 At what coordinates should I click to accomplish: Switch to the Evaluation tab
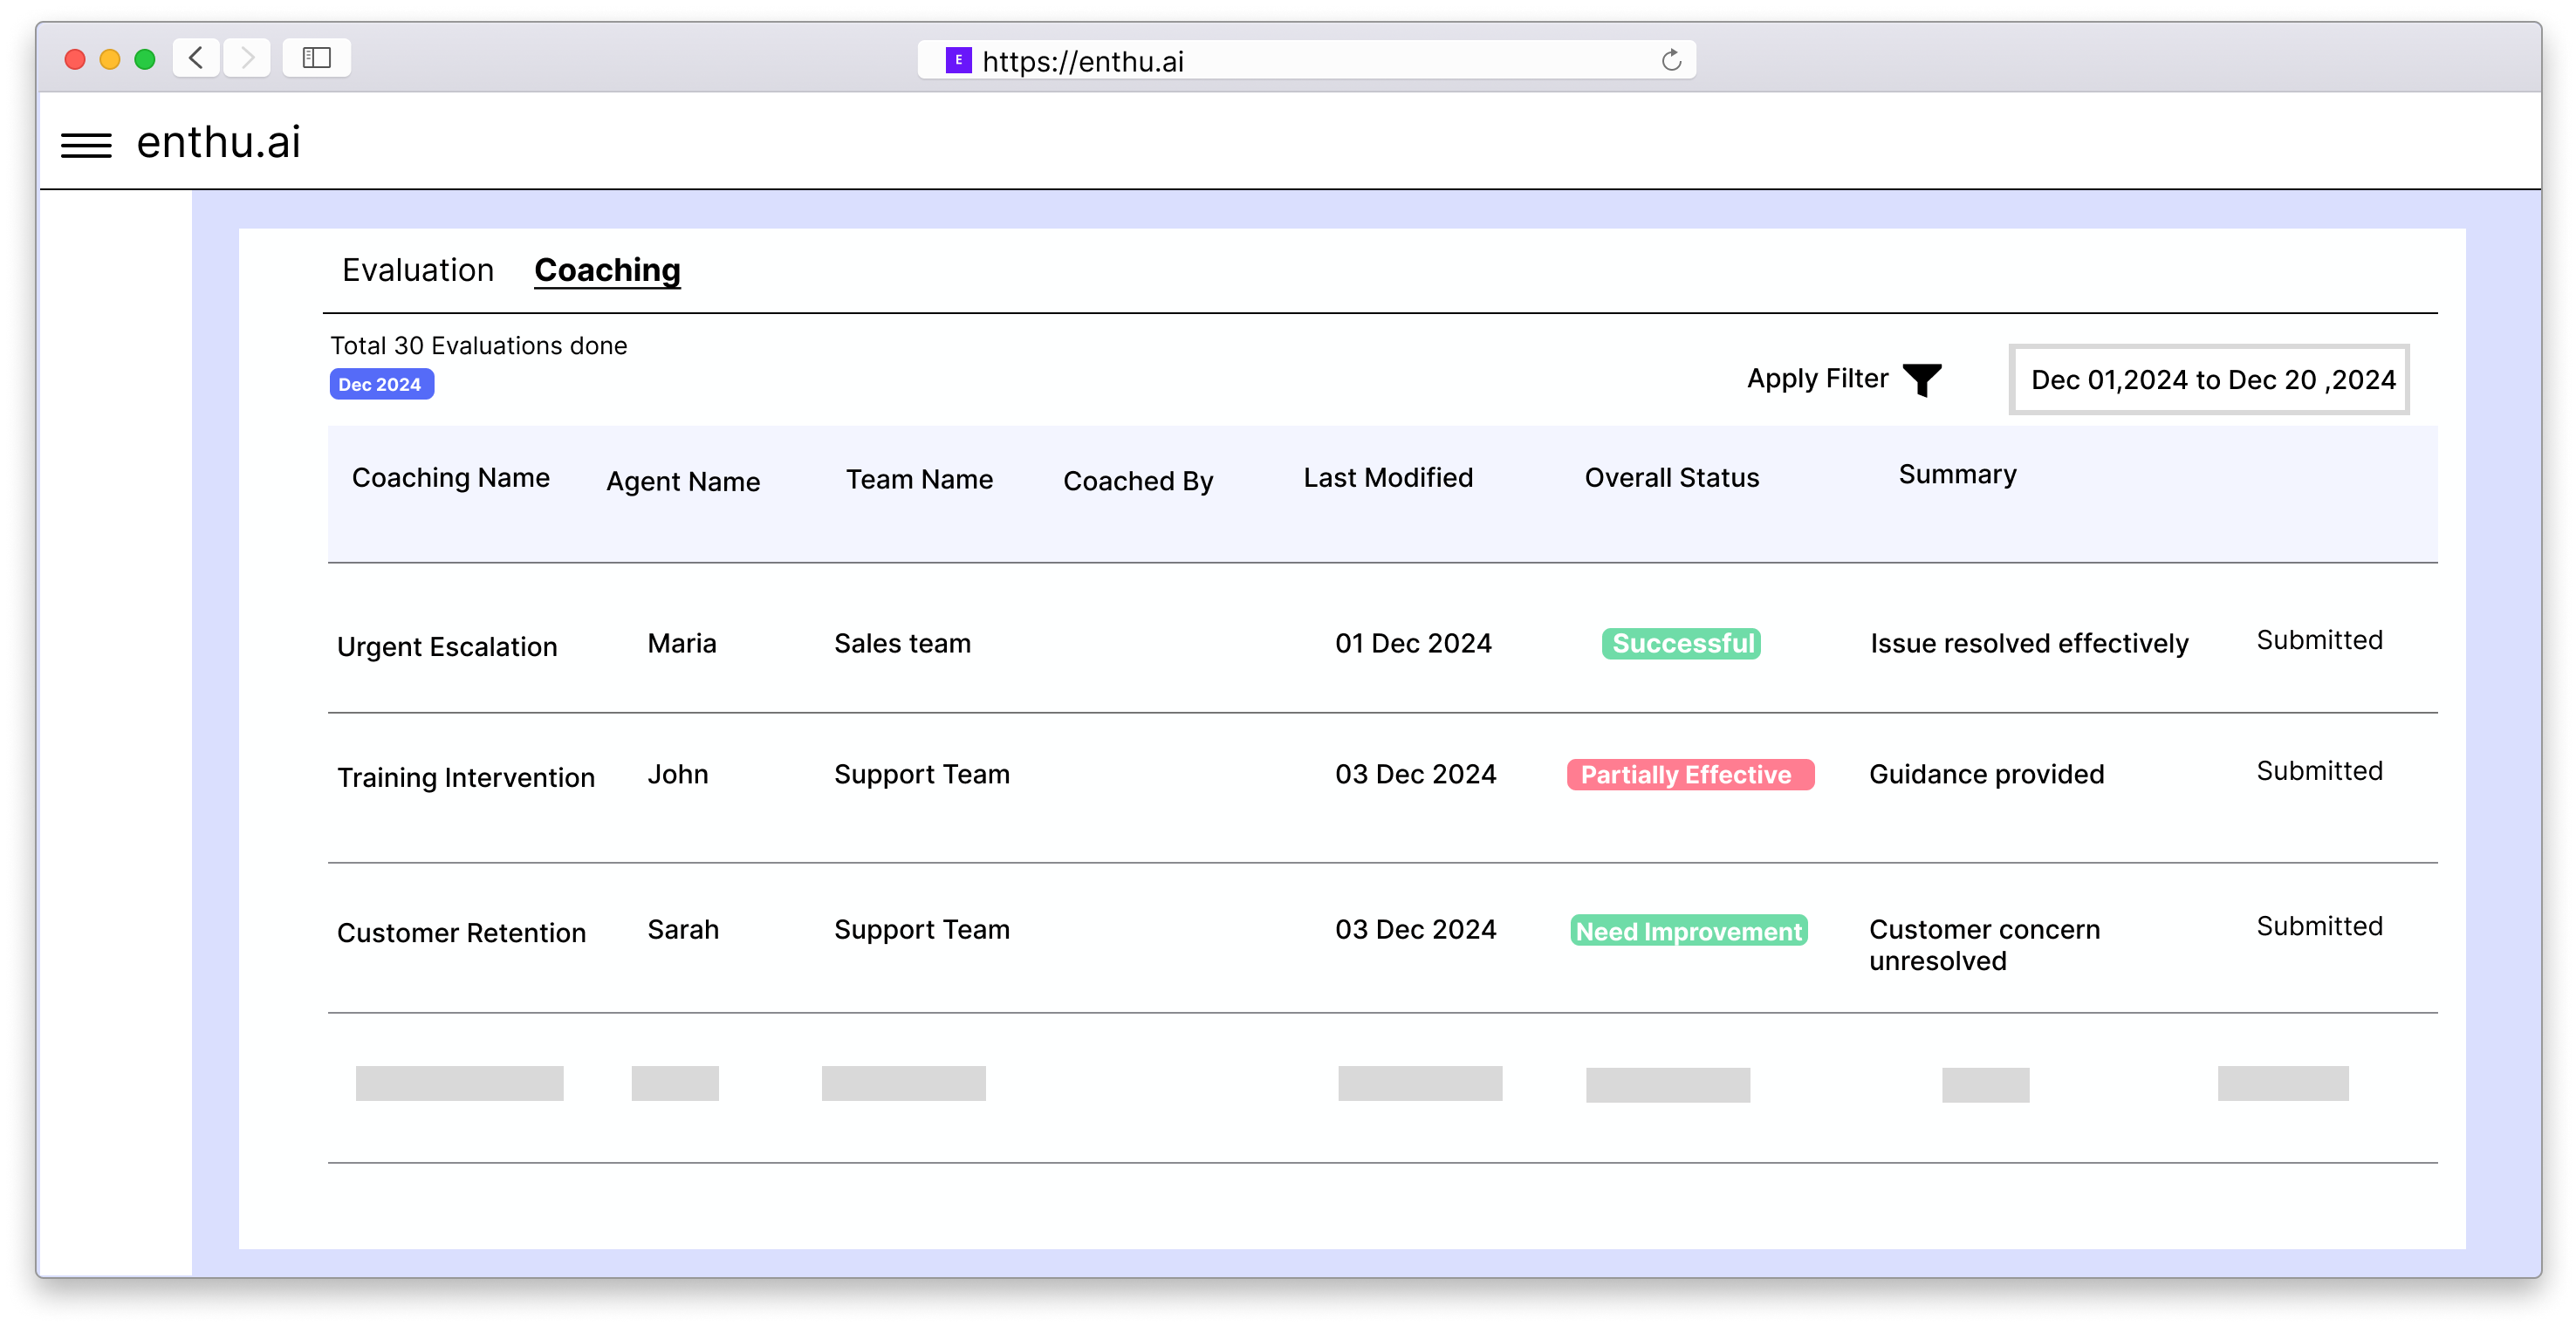click(x=418, y=269)
